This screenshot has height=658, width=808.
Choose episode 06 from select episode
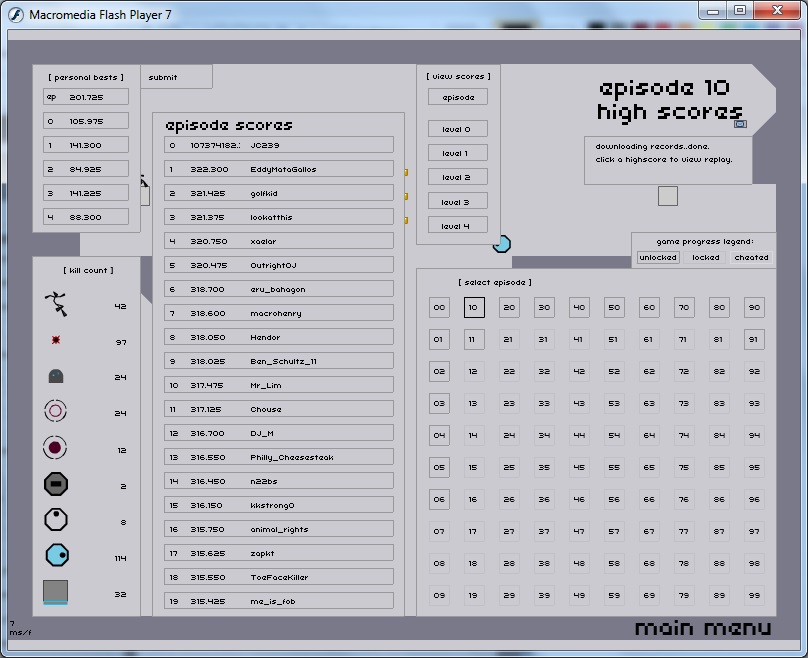pyautogui.click(x=439, y=499)
